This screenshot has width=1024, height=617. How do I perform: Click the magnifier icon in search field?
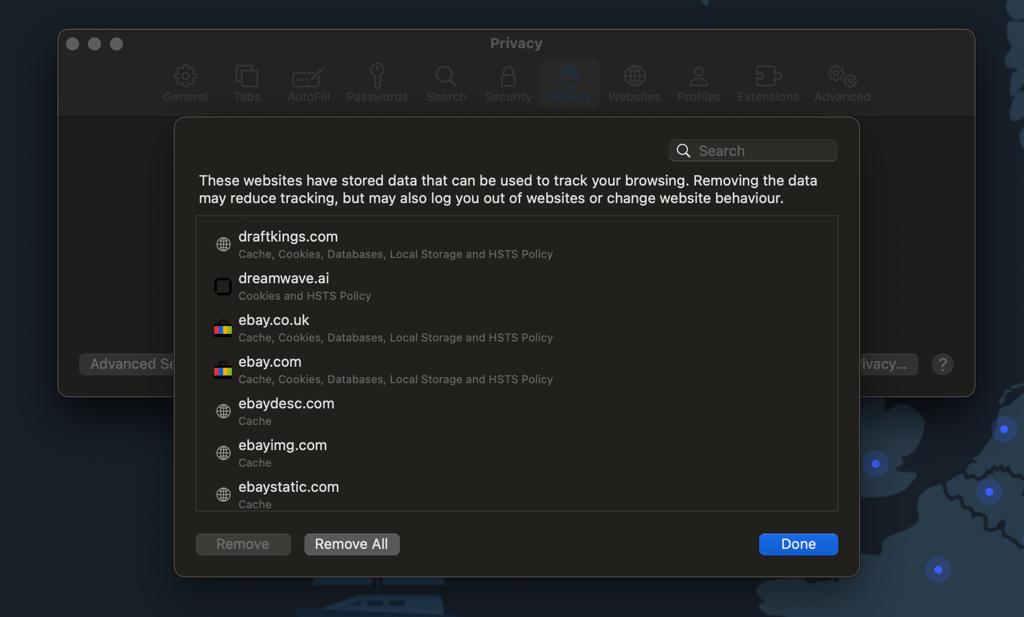[683, 151]
